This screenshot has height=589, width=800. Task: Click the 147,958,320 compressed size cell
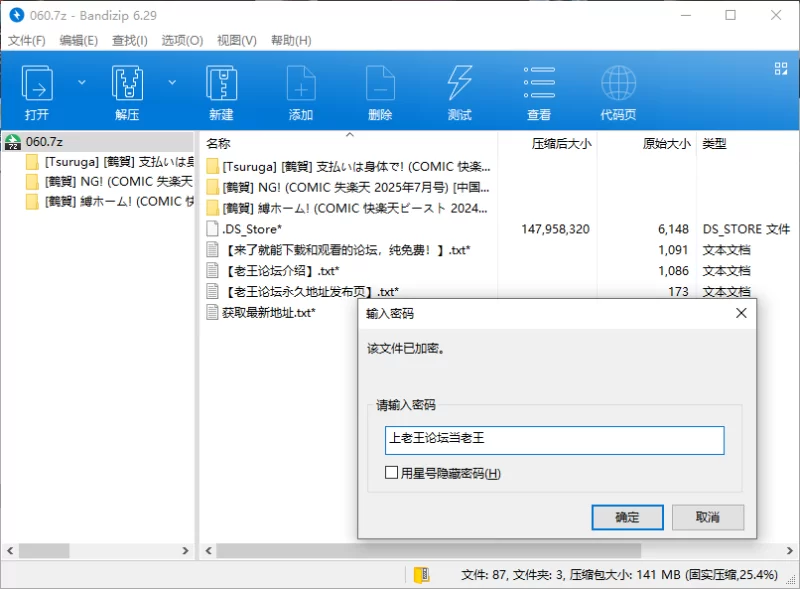(x=555, y=229)
